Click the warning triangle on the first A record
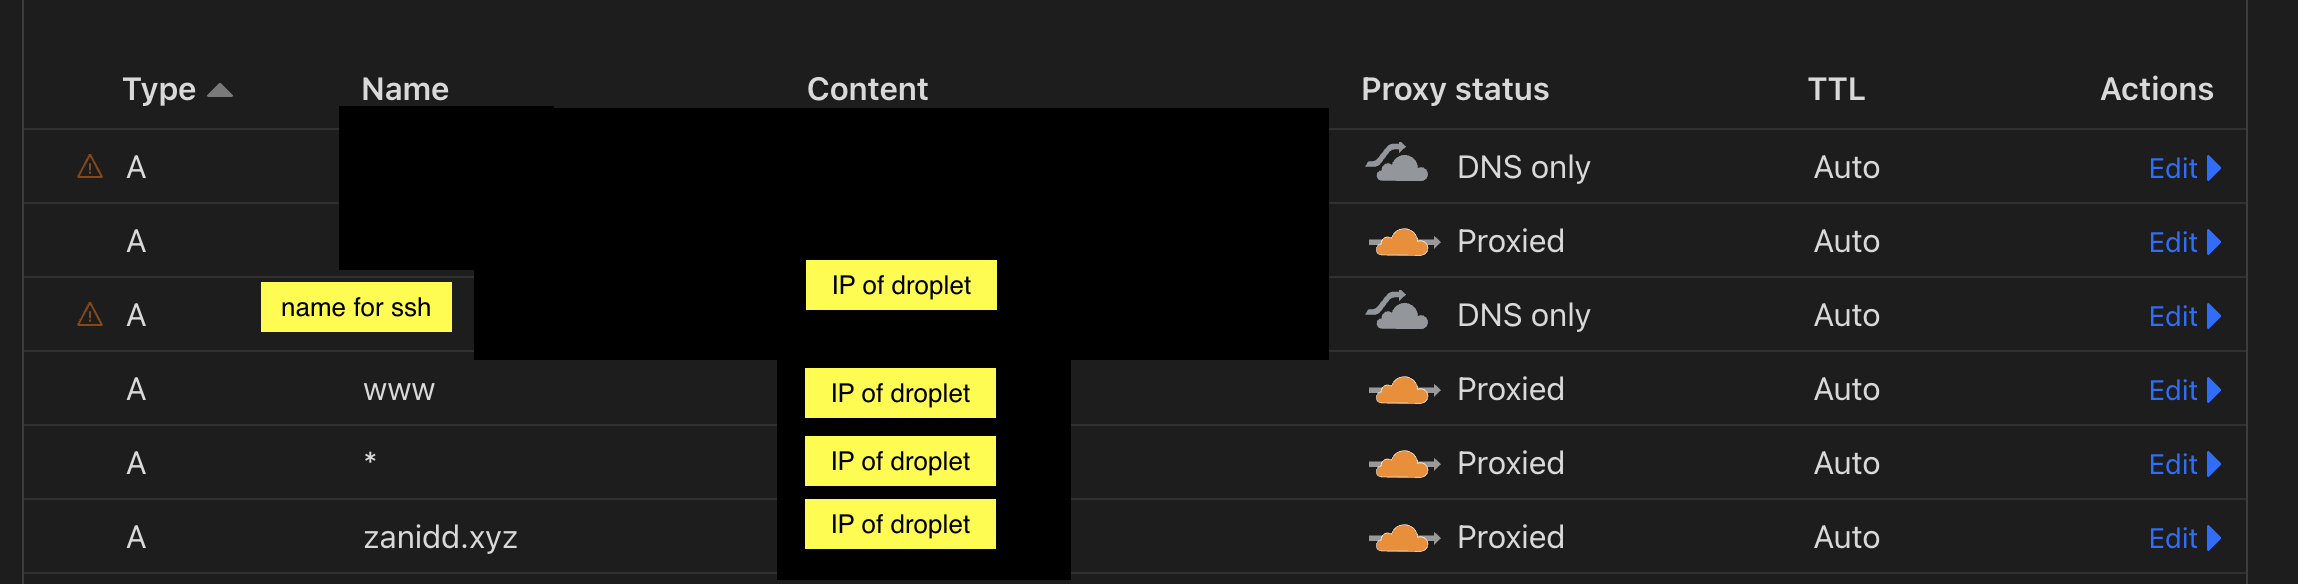2298x584 pixels. (x=90, y=166)
